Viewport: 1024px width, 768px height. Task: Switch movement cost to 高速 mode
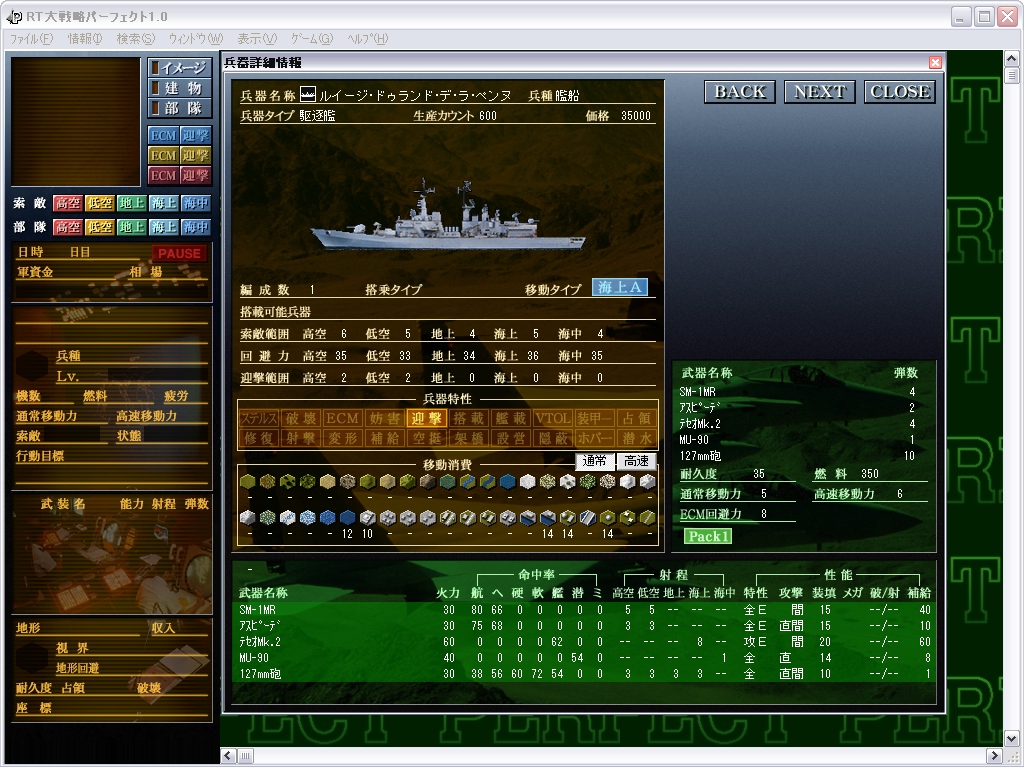tap(637, 461)
